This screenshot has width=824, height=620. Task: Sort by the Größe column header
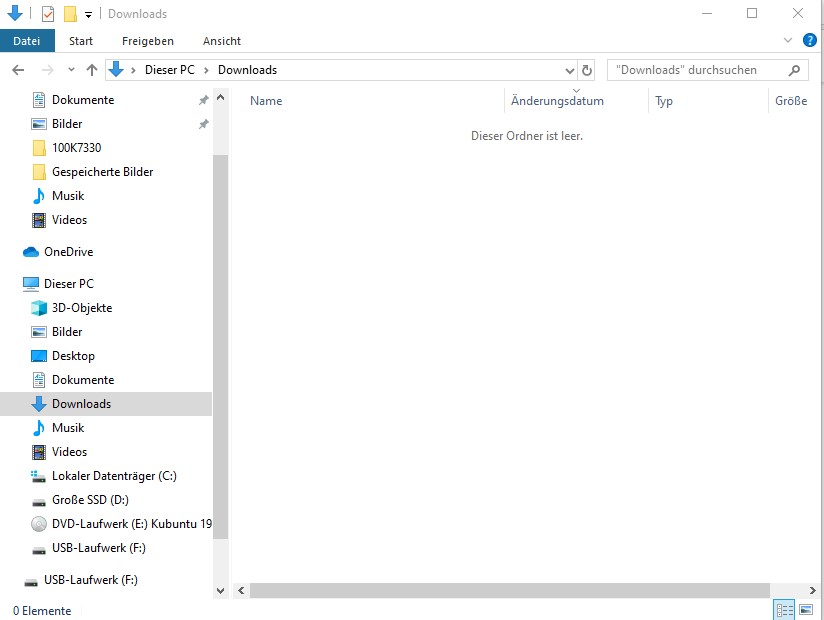click(x=791, y=101)
